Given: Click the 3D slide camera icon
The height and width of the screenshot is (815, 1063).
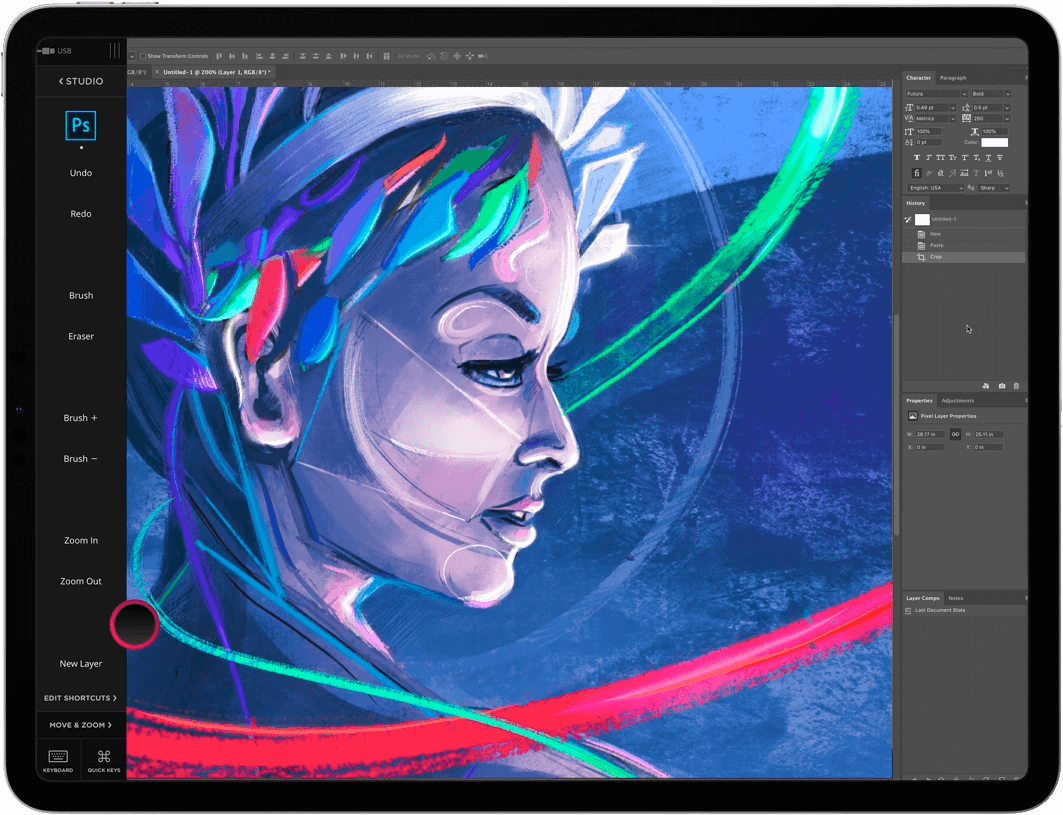Looking at the screenshot, I should pos(470,56).
